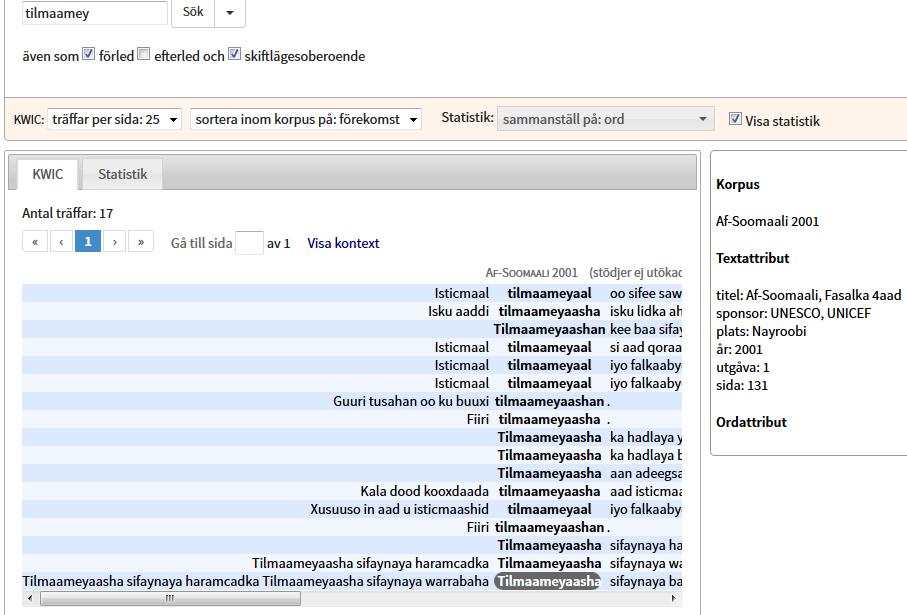
Task: Click tilmaameyaal after 'Xusuuso in aad u isticmaashid'
Action: pyautogui.click(x=549, y=509)
